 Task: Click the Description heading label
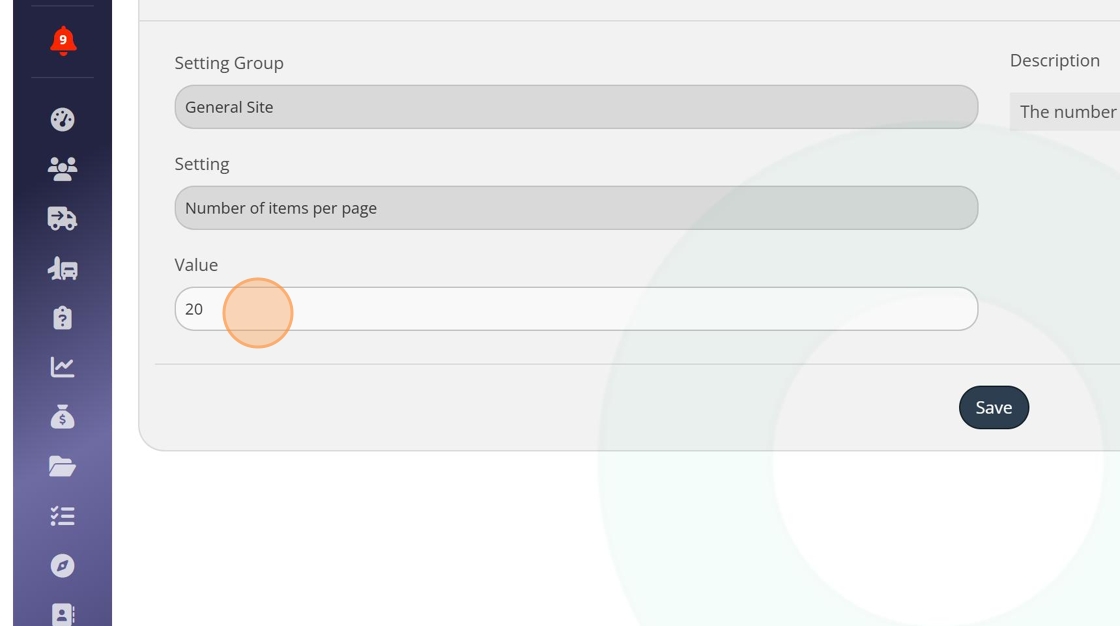coord(1054,61)
